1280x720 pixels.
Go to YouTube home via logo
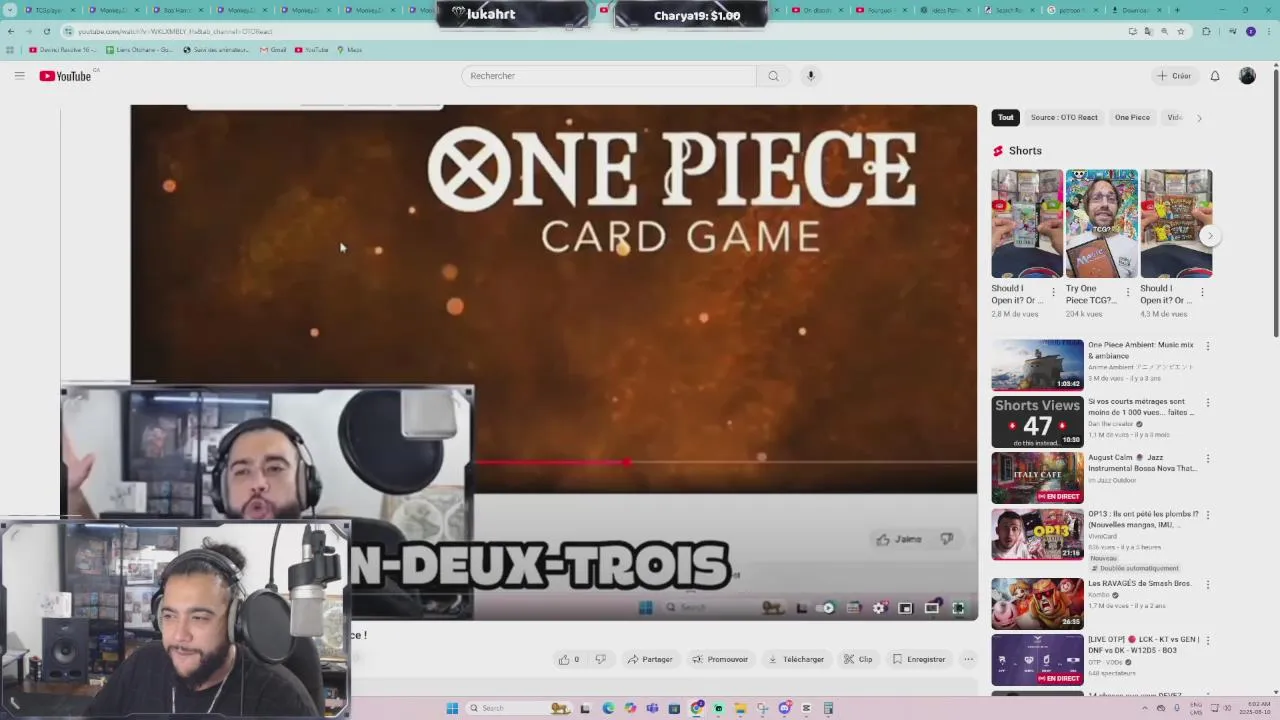point(66,76)
